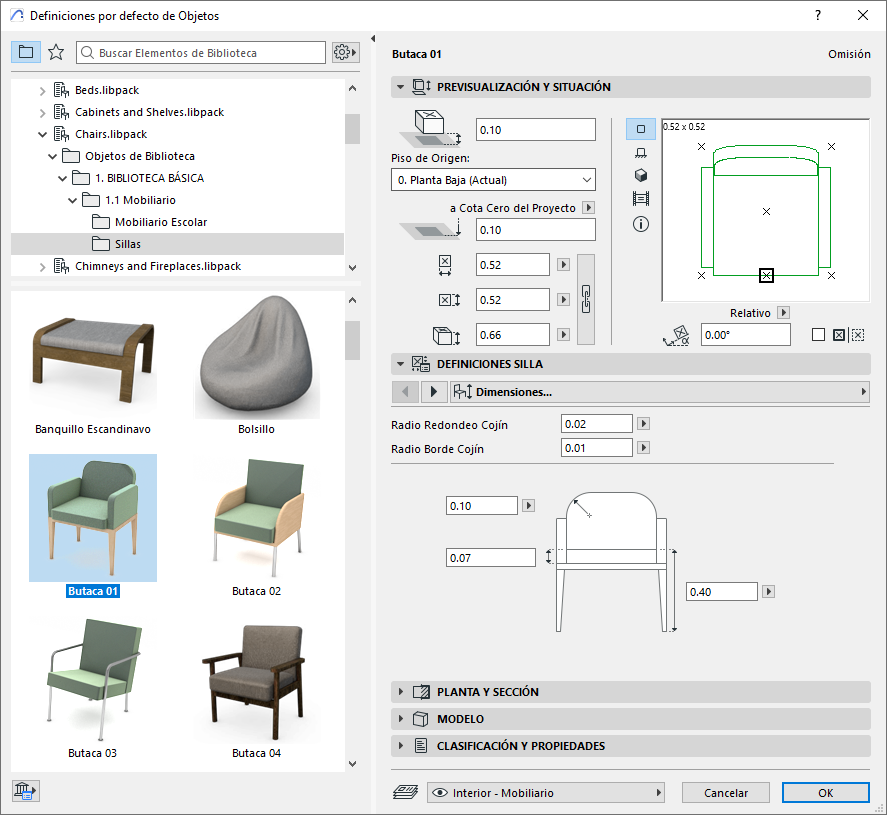Select the side elevation preview icon
887x815 pixels.
point(641,152)
